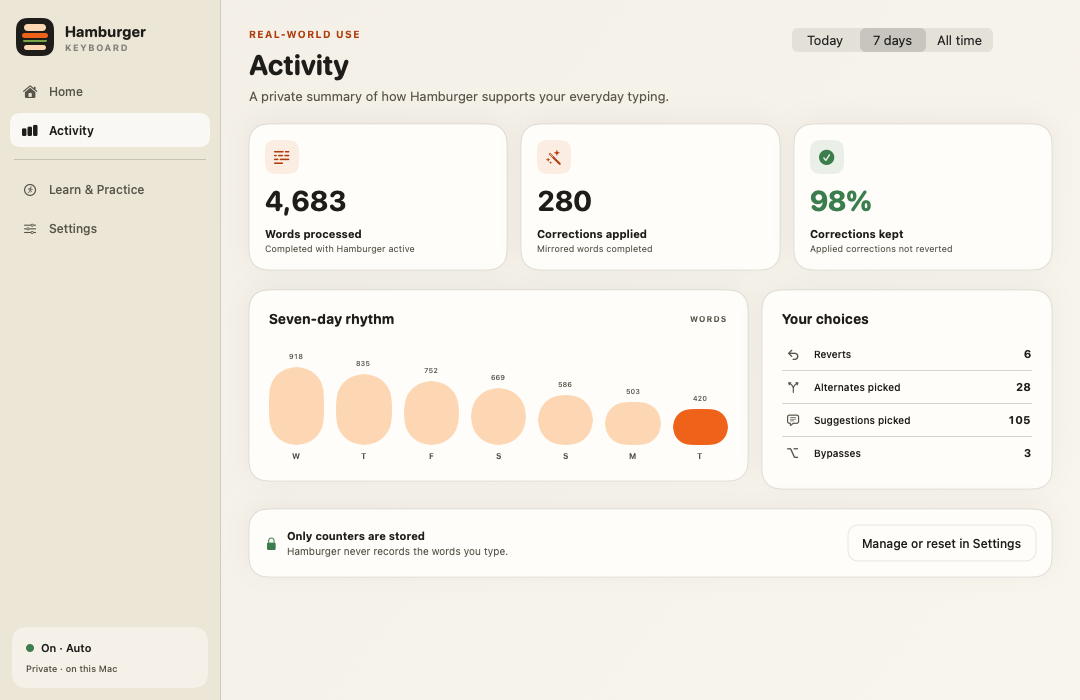Click the first Thursday bar showing 835
1080x700 pixels.
pyautogui.click(x=364, y=409)
